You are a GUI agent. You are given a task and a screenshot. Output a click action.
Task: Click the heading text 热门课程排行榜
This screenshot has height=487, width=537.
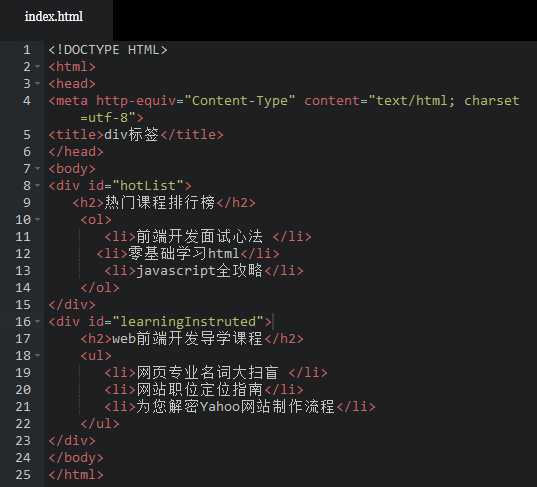160,202
